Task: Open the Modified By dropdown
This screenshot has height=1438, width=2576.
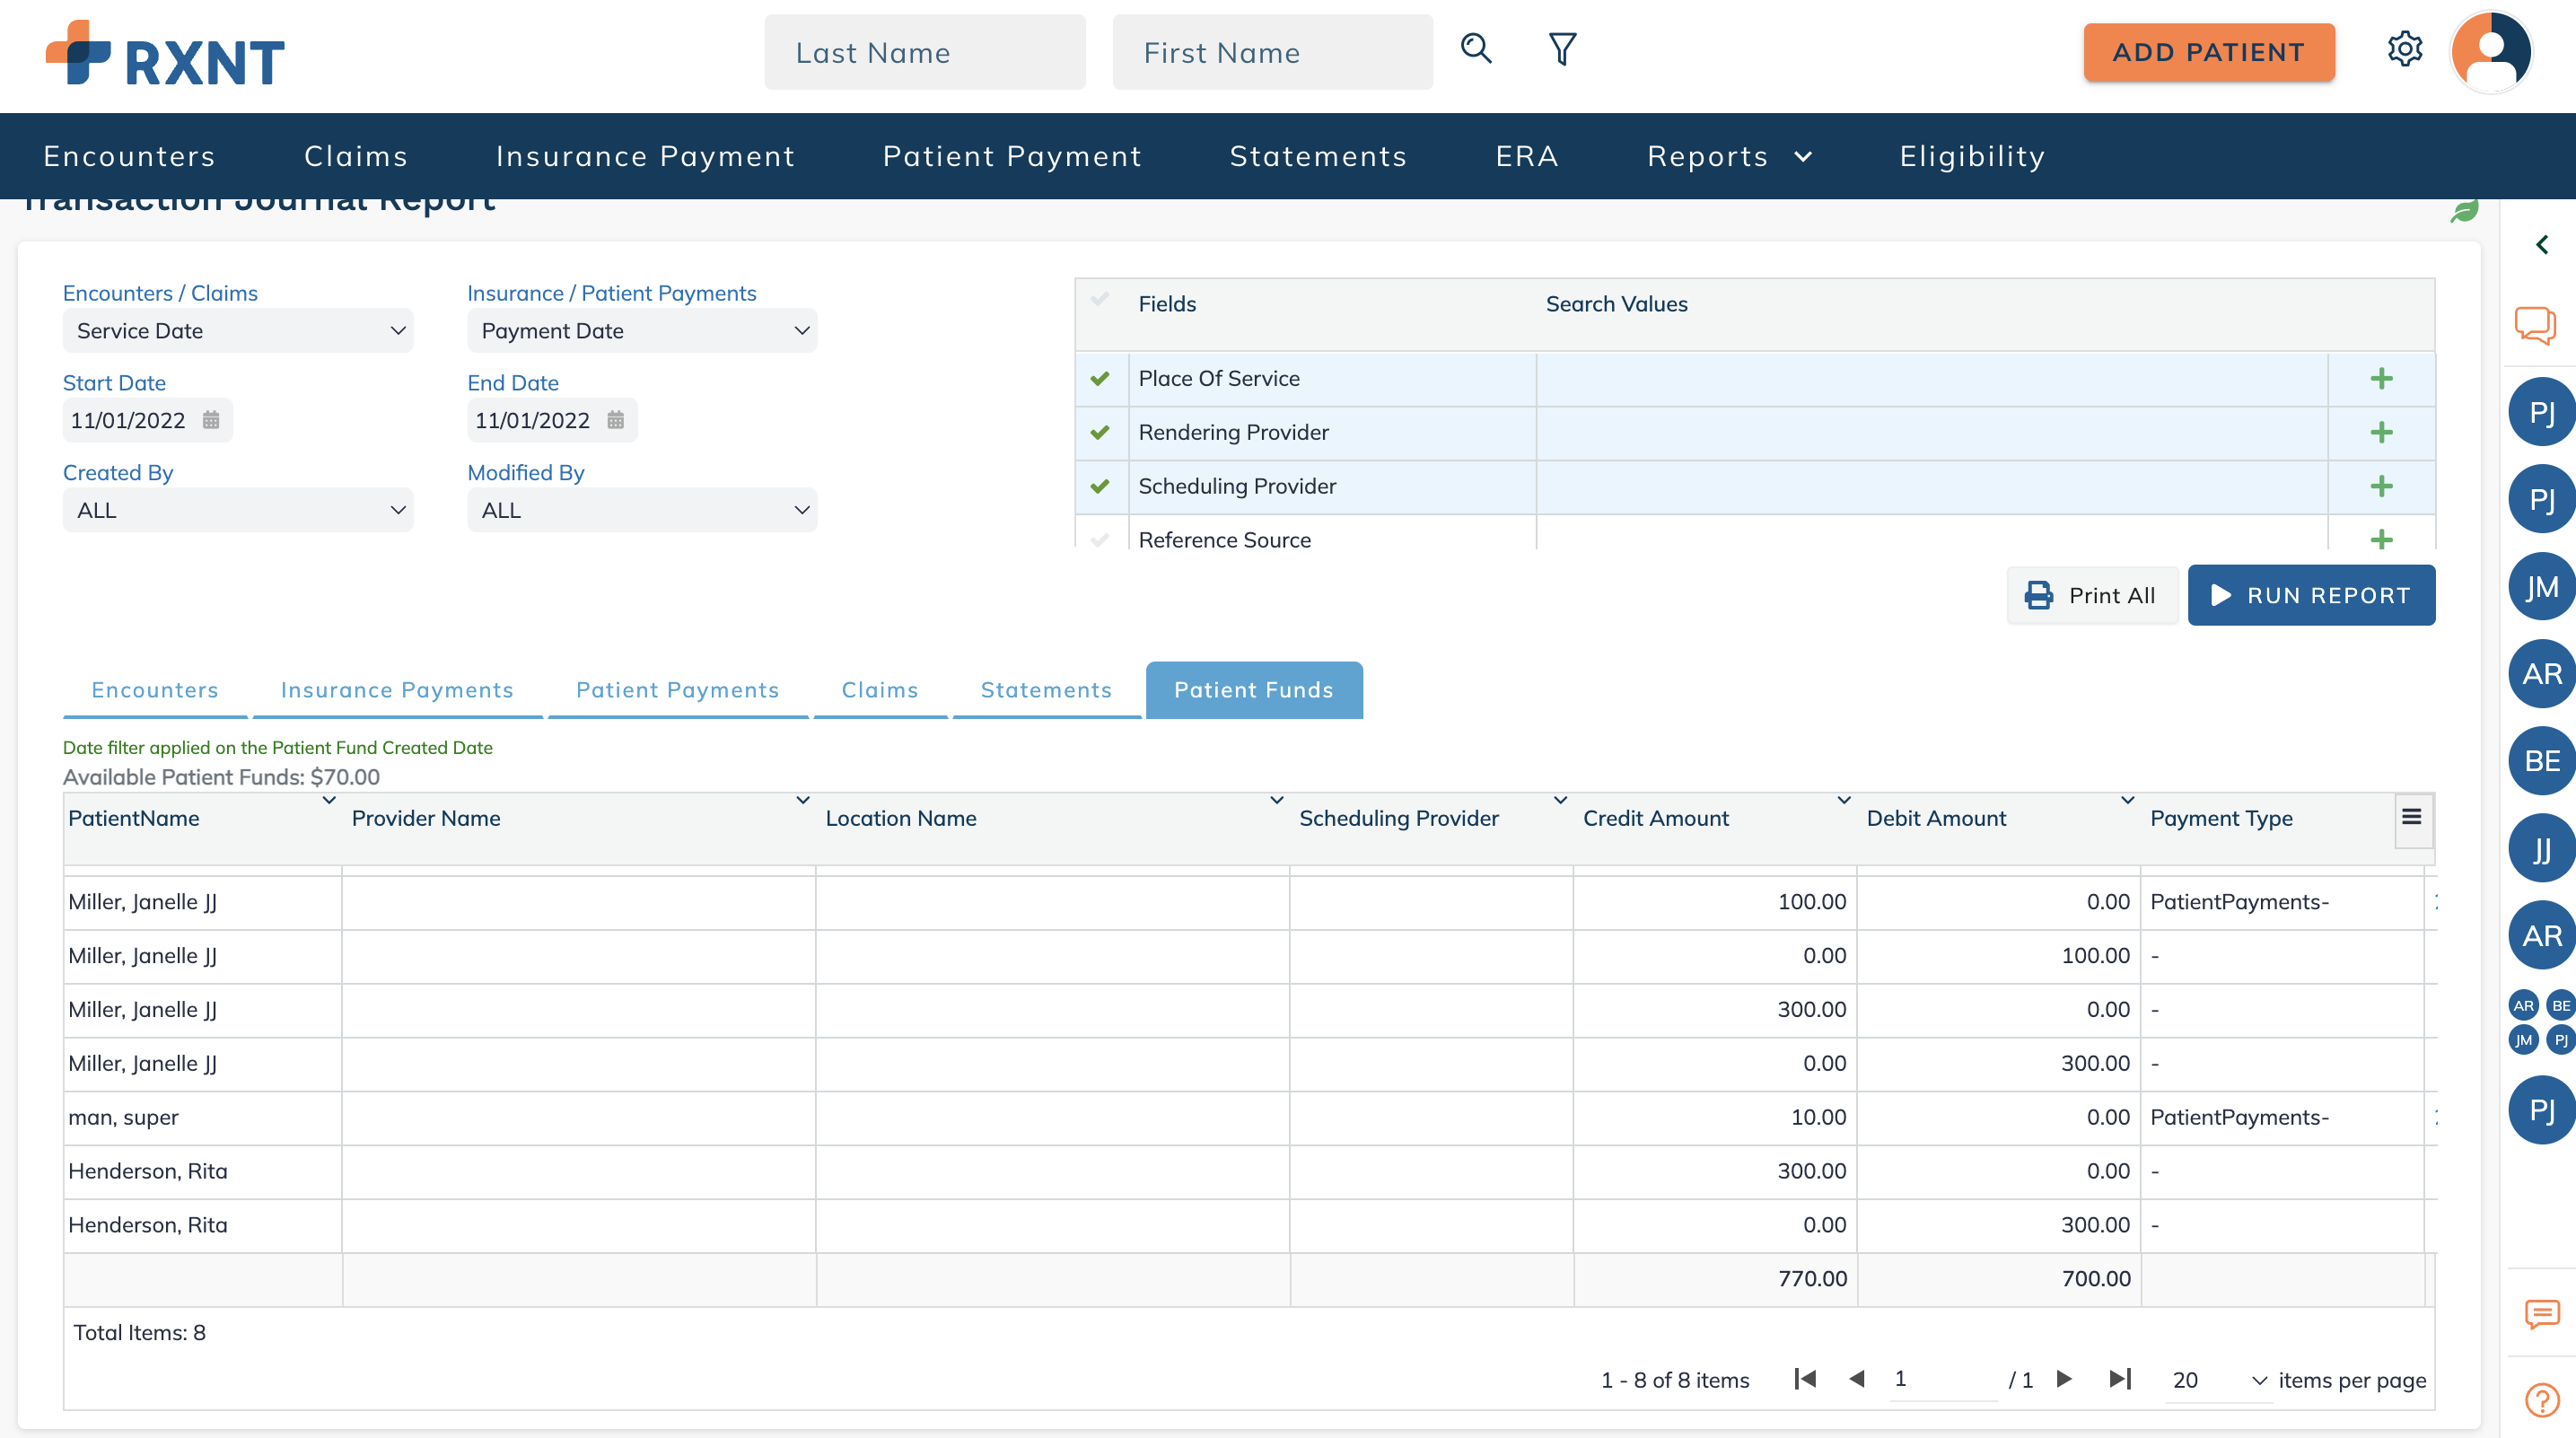Action: [642, 510]
